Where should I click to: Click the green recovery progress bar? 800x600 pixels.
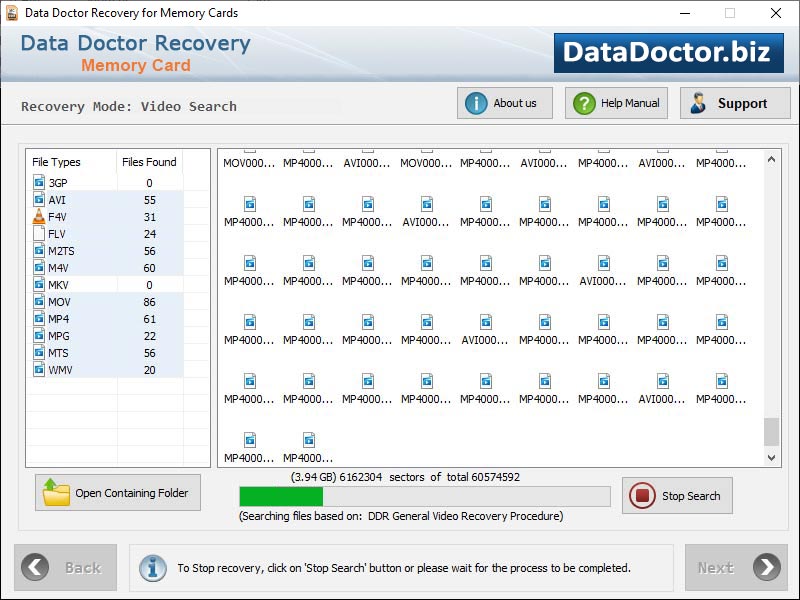click(280, 495)
